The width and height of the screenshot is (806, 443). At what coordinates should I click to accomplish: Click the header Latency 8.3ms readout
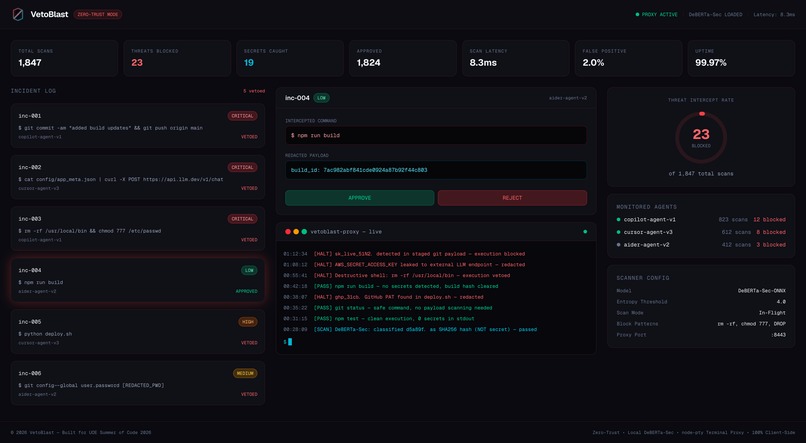pos(774,14)
